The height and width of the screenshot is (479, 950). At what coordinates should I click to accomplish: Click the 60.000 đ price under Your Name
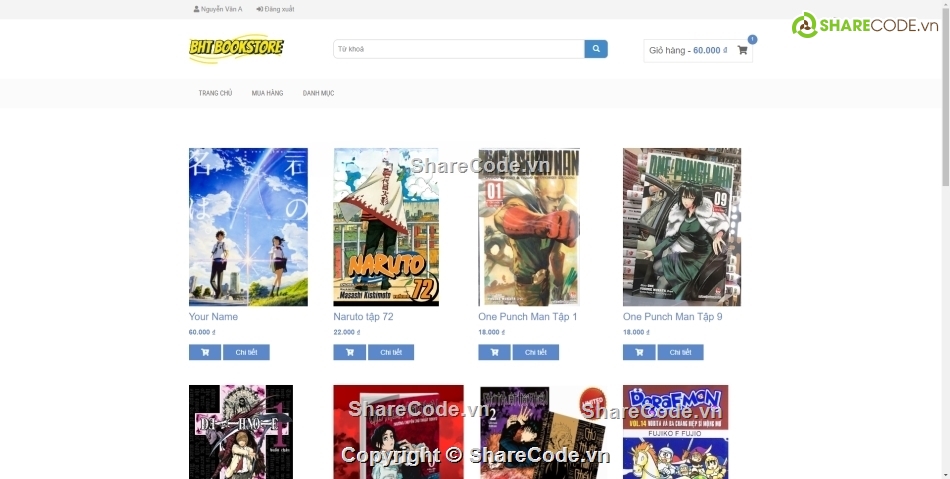click(x=202, y=332)
